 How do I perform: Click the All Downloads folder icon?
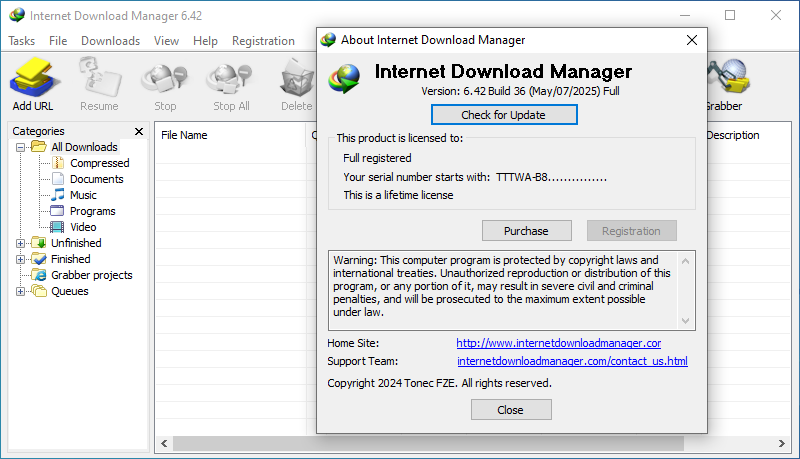[x=39, y=147]
